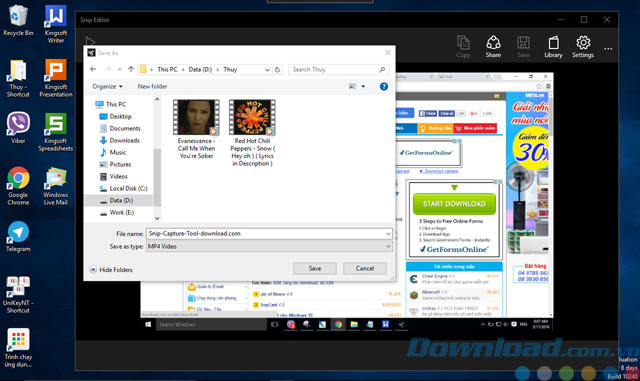Click New folder in Save As

pyautogui.click(x=152, y=86)
